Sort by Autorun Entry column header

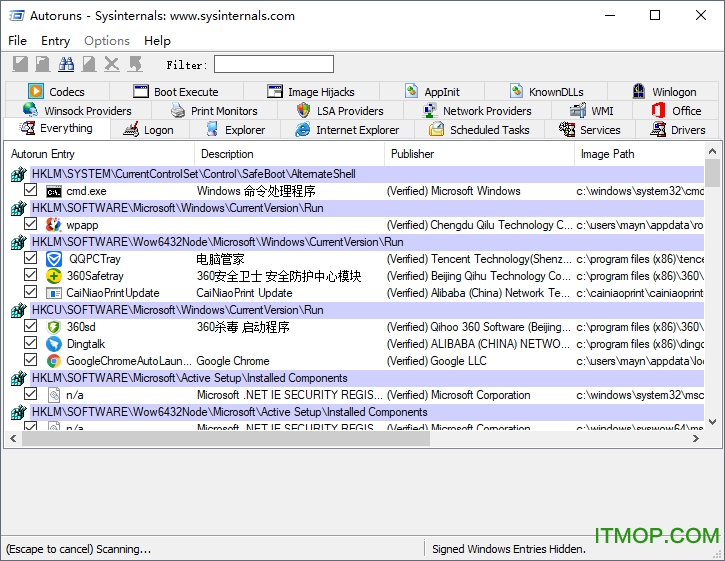click(99, 154)
